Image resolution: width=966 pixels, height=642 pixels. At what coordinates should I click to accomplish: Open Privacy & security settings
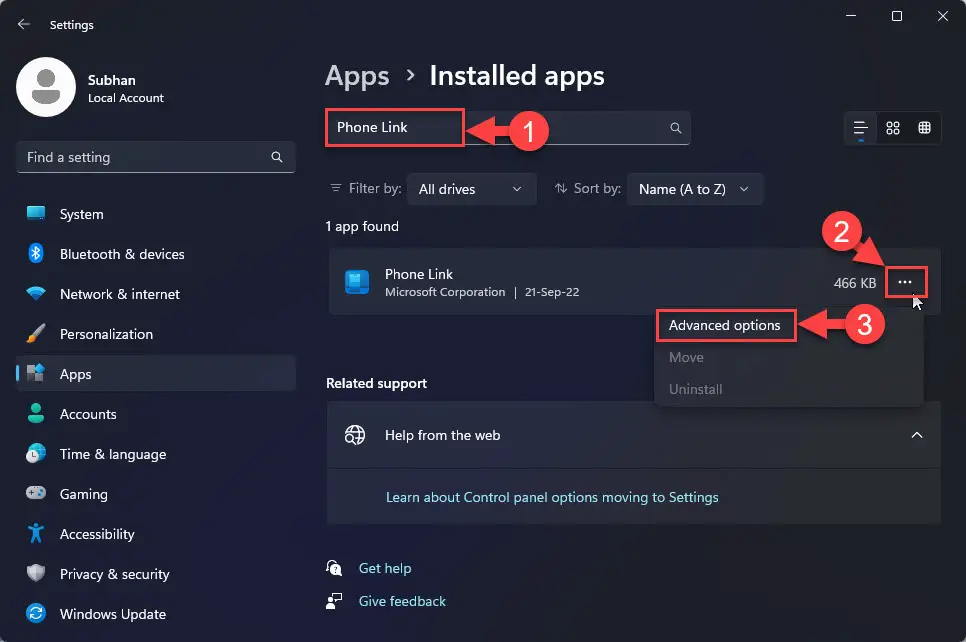coord(156,574)
